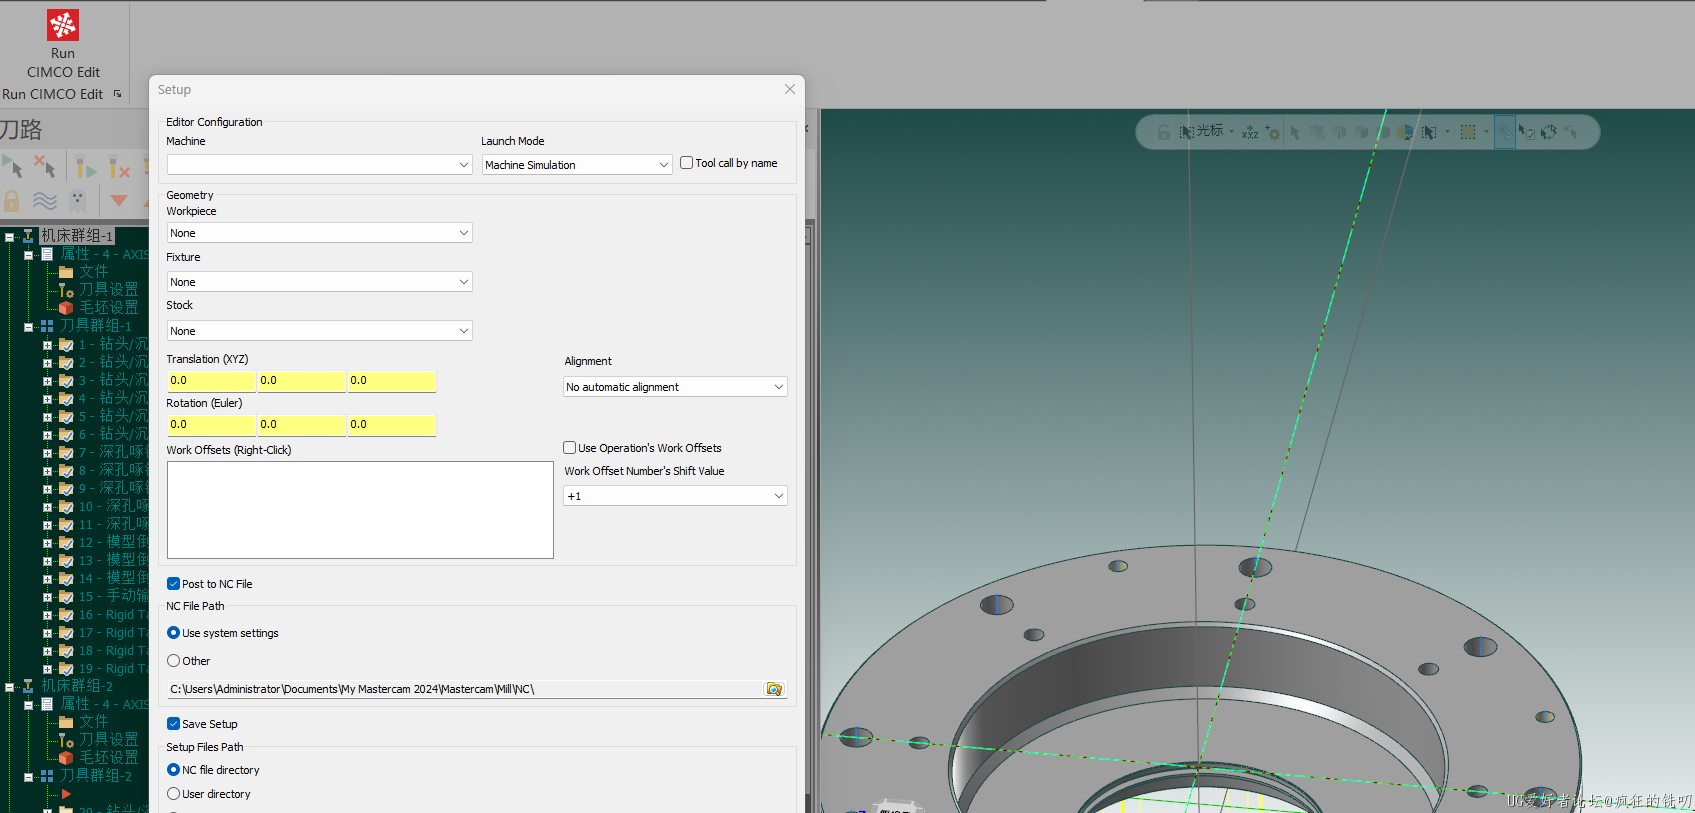The image size is (1695, 813).
Task: Click deselect operations red X cursor icon
Action: (x=45, y=166)
